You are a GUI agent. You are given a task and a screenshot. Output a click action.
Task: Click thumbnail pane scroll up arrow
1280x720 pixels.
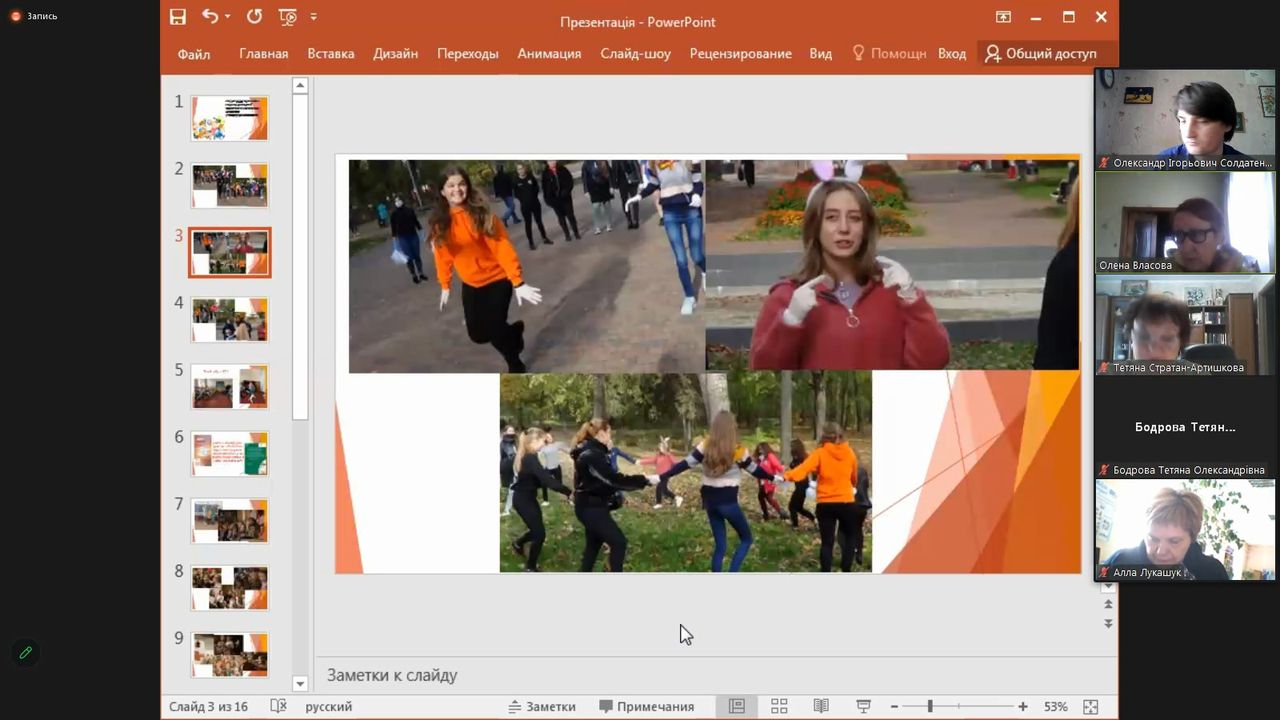(x=300, y=86)
